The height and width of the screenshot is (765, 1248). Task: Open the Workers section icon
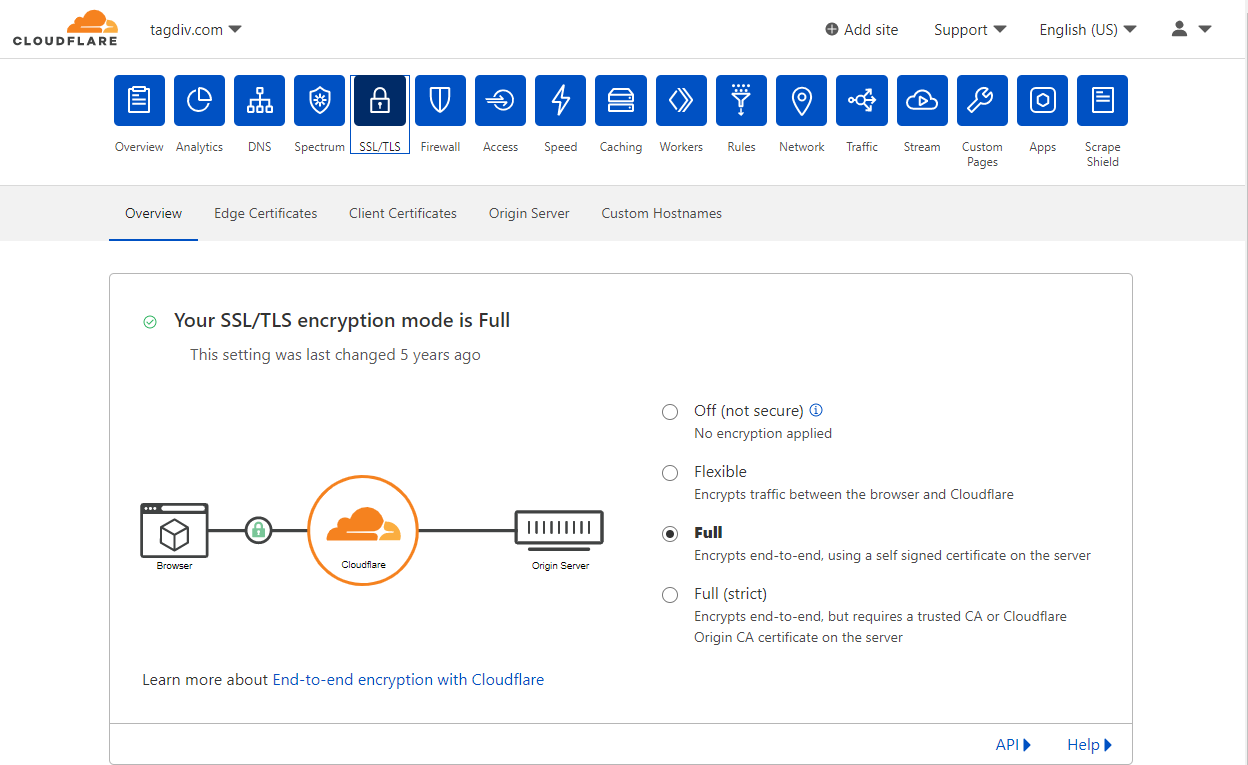[681, 100]
